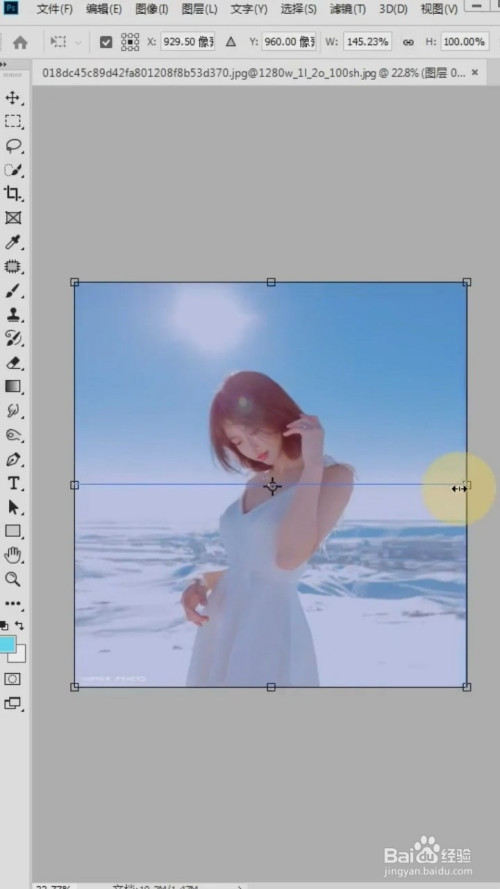
Task: Toggle Quick Mask mode
Action: click(x=12, y=679)
